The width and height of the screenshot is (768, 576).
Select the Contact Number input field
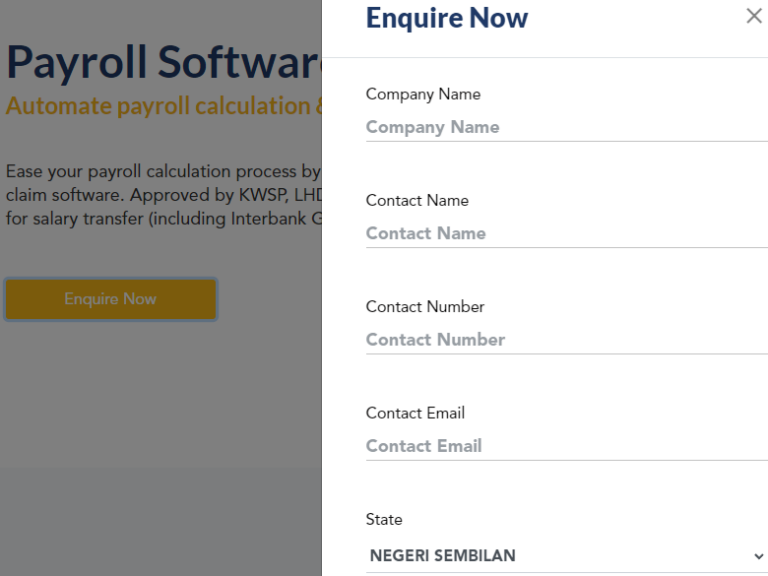(567, 340)
